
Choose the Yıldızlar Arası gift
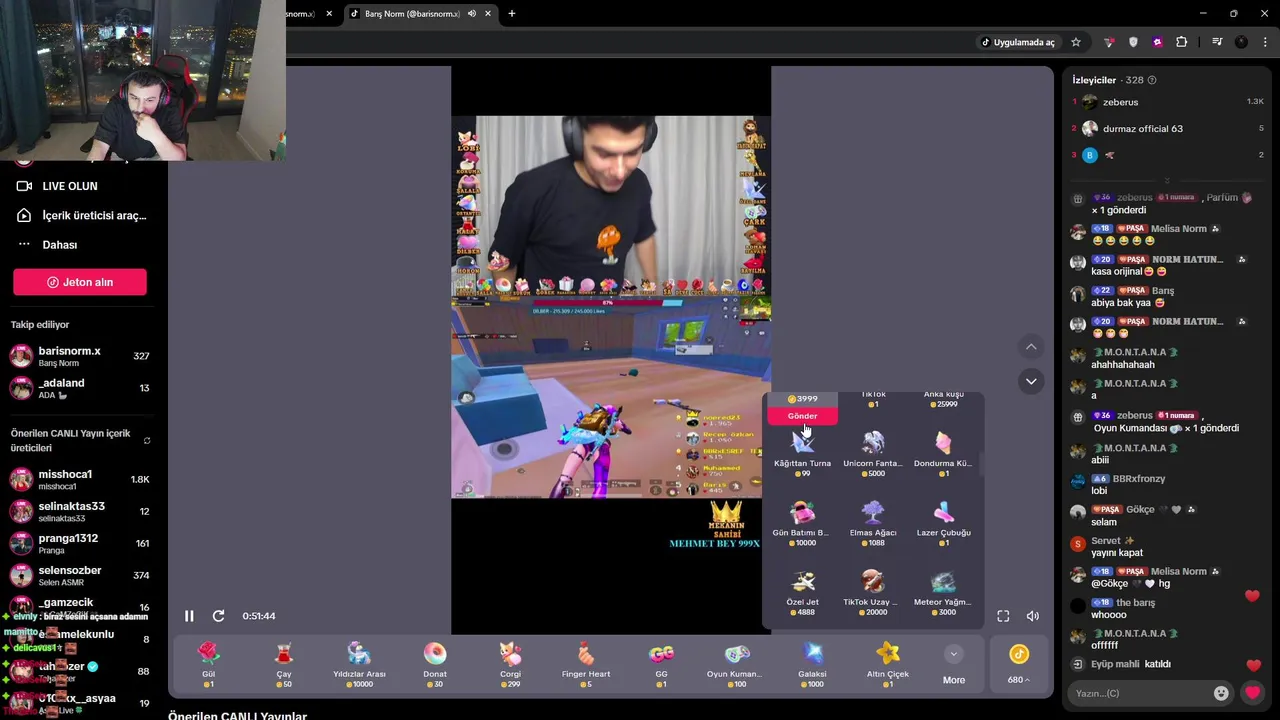coord(359,665)
